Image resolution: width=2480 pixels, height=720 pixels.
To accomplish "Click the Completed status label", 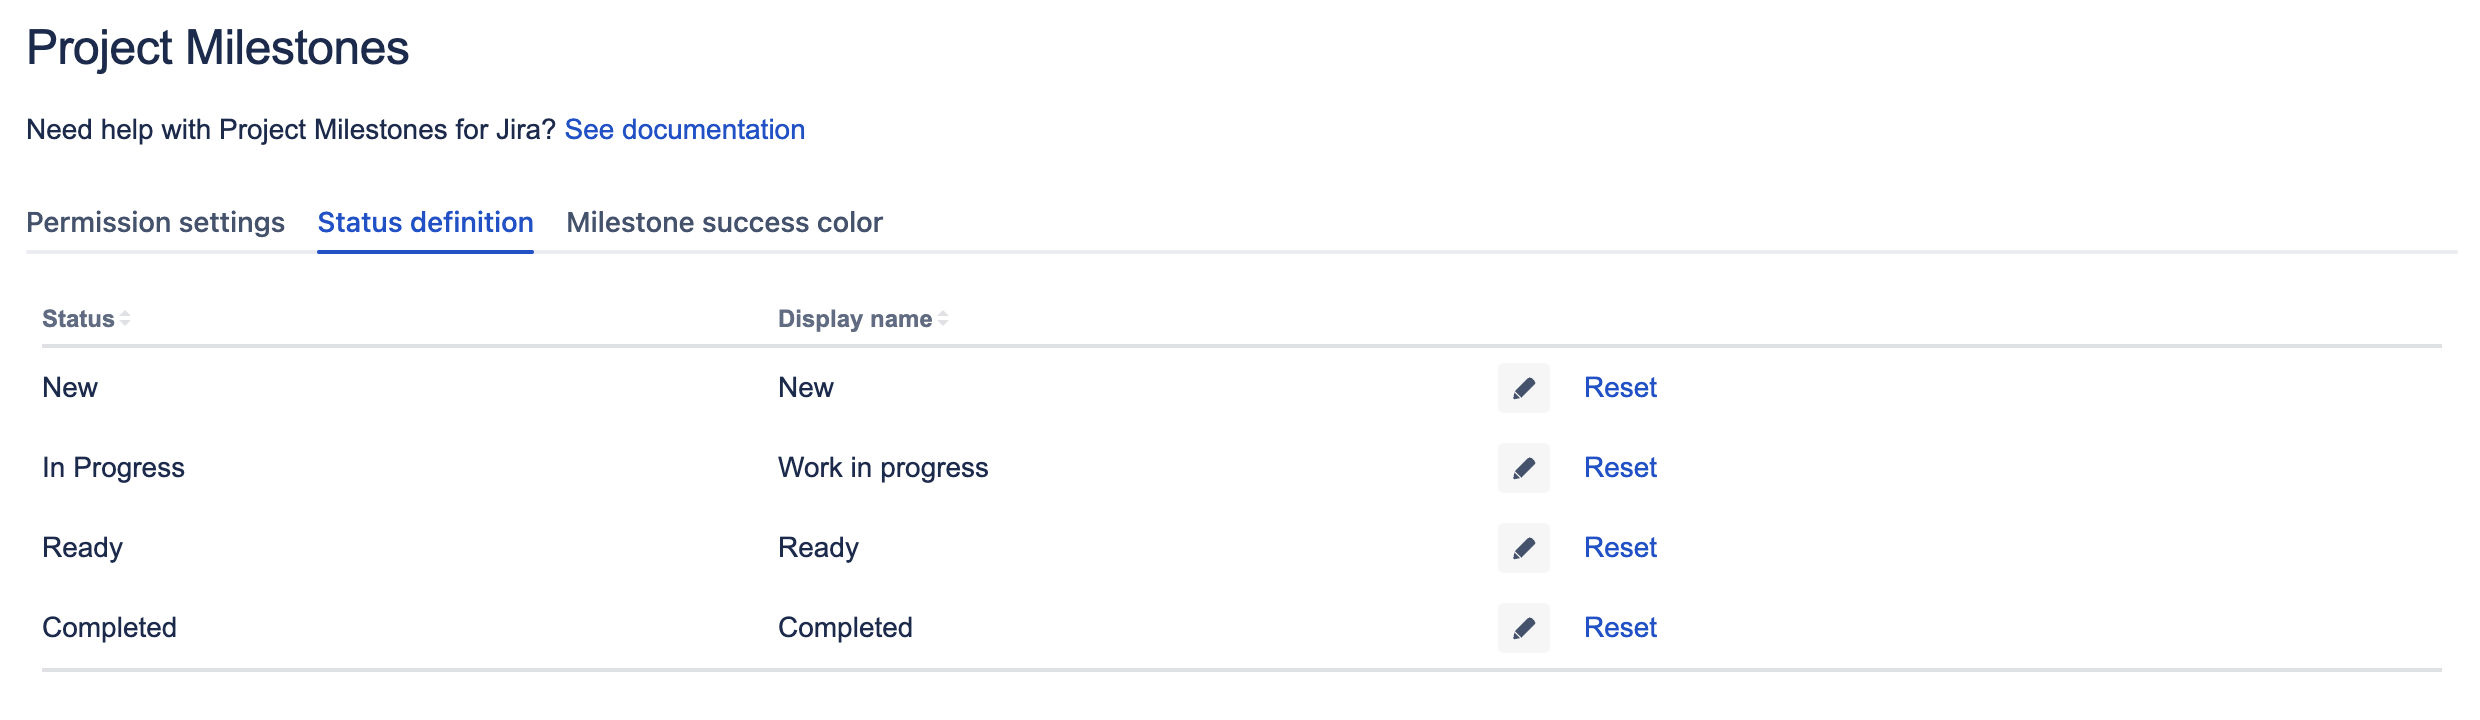I will pyautogui.click(x=108, y=628).
